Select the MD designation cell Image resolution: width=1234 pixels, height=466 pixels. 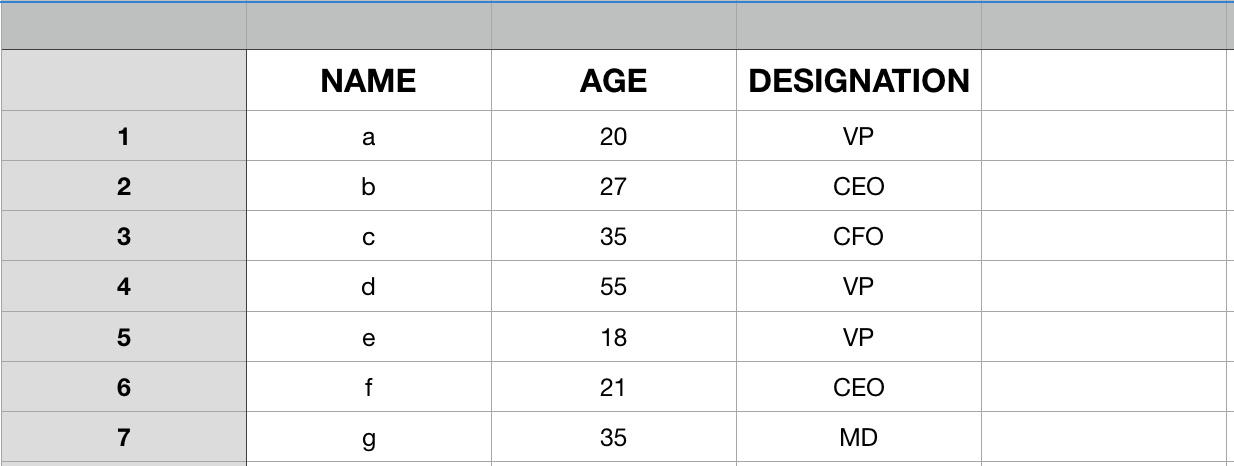(859, 437)
